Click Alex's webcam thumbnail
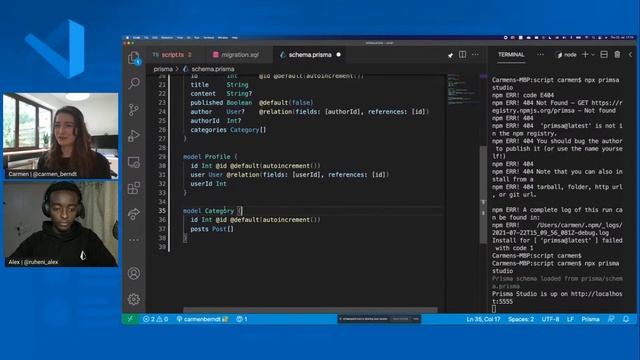640x360 pixels. (61, 224)
